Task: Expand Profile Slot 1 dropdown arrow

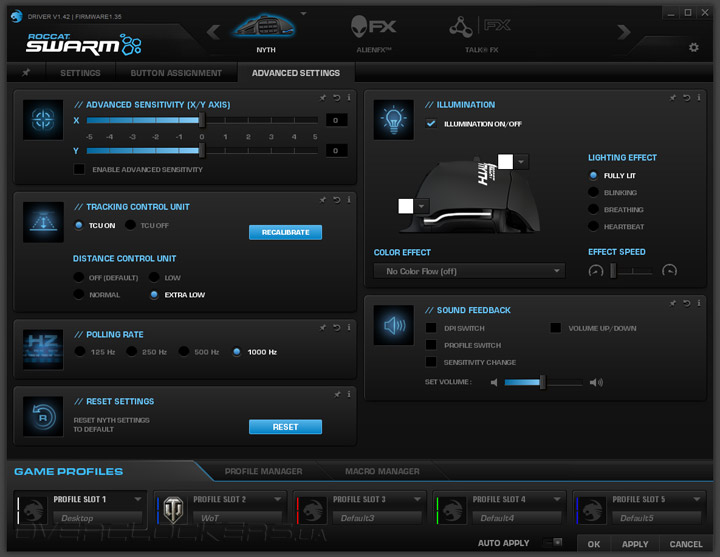Action: tap(138, 499)
